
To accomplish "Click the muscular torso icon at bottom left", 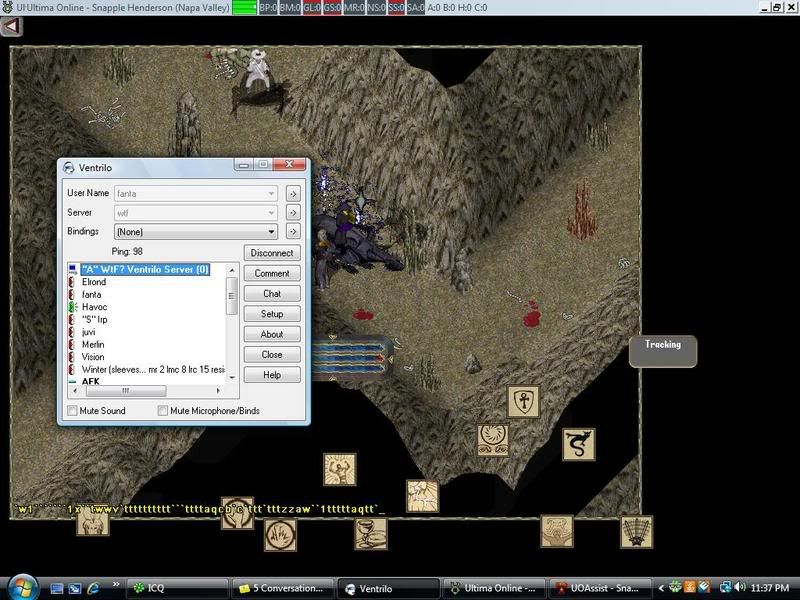I will tap(93, 522).
